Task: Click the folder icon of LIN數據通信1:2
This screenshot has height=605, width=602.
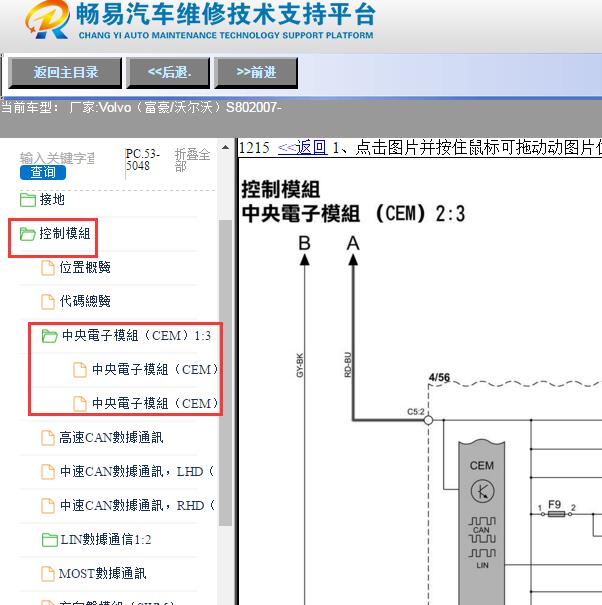Action: [50, 540]
